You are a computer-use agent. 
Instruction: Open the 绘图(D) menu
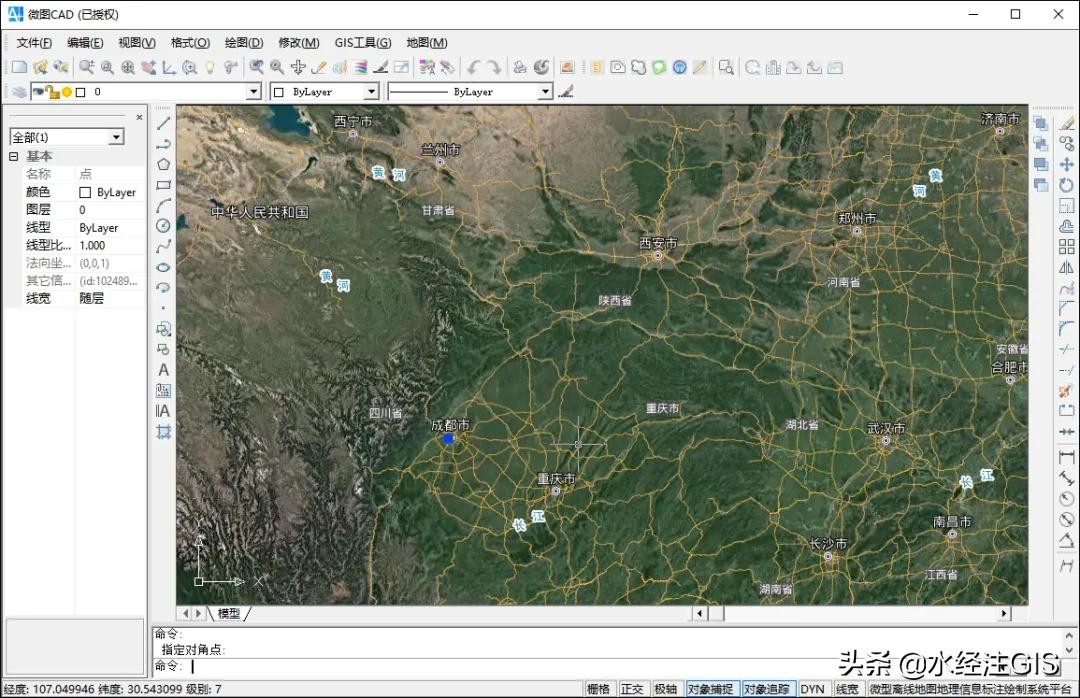[x=243, y=43]
